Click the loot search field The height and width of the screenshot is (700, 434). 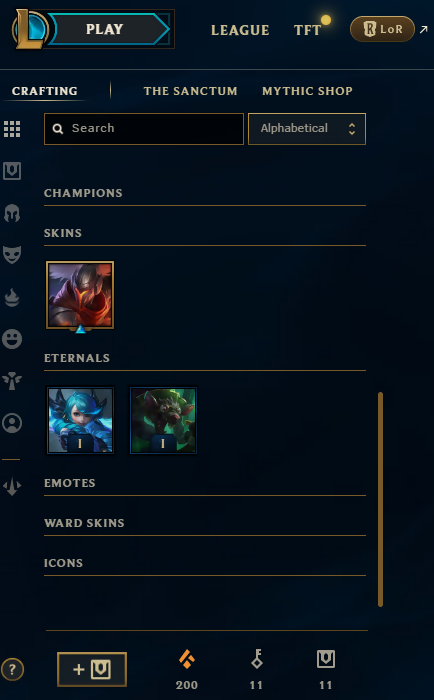[144, 129]
